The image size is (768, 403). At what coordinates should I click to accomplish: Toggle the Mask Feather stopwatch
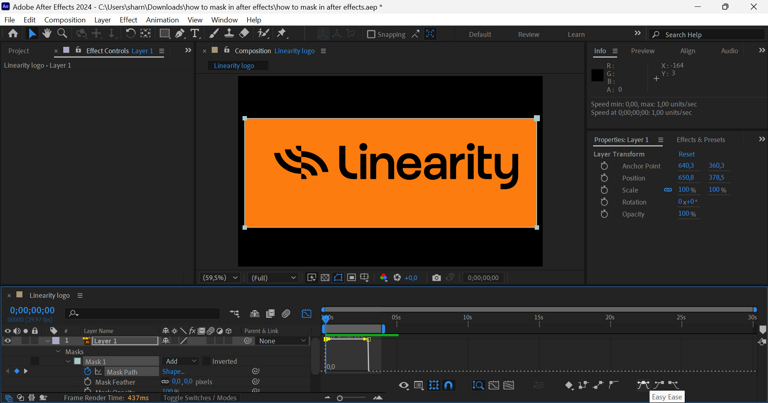pyautogui.click(x=88, y=382)
